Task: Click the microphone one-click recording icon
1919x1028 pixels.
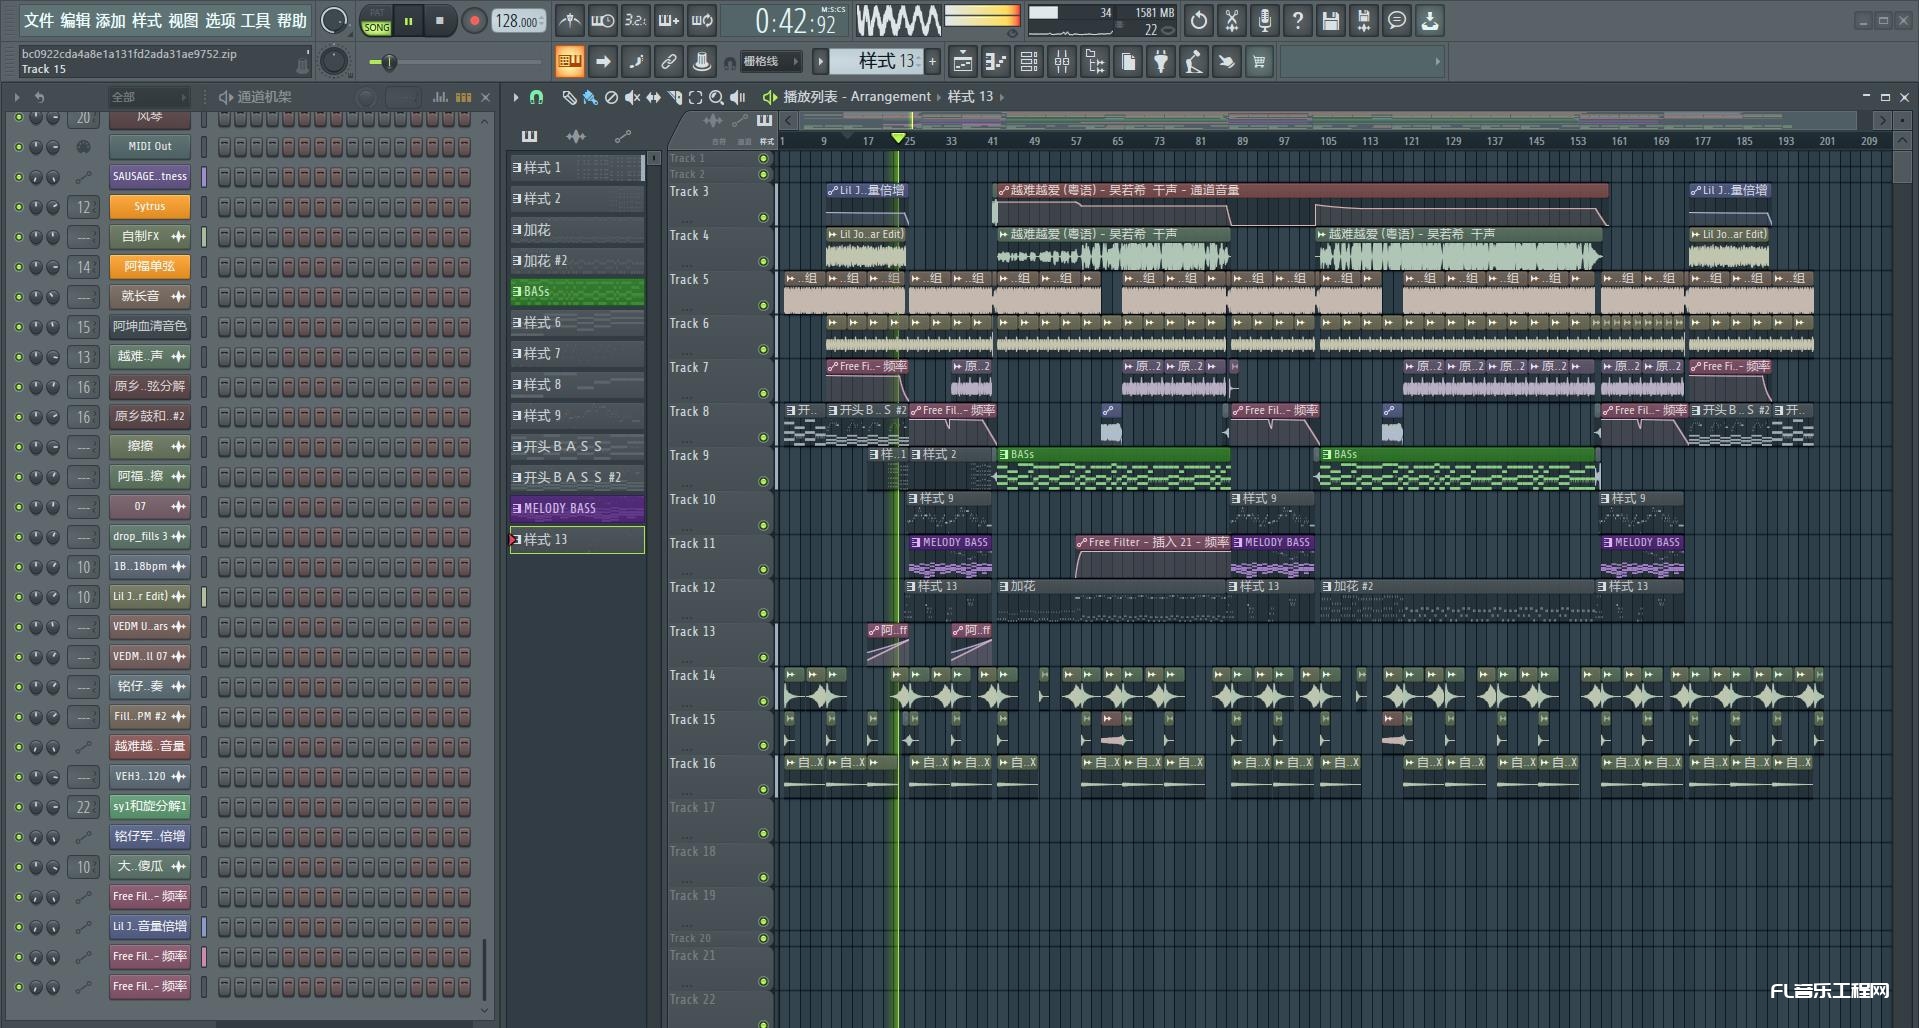Action: [1264, 20]
